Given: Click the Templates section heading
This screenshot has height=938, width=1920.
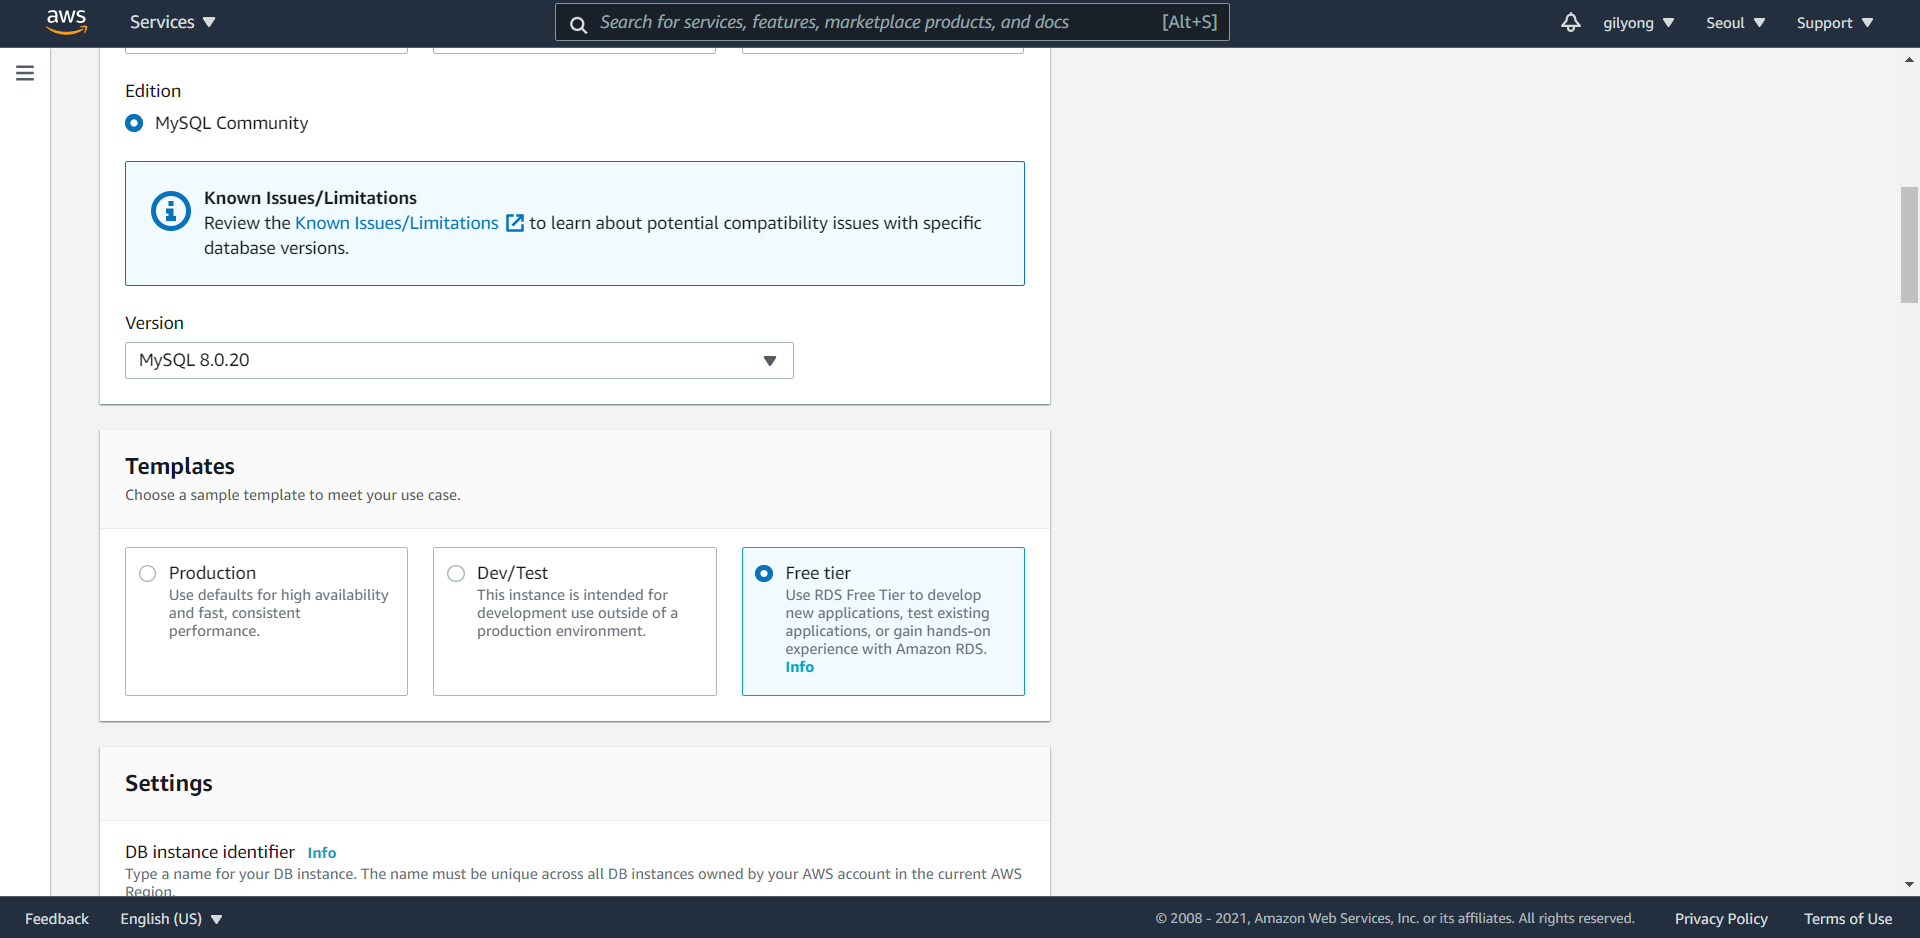Looking at the screenshot, I should click(x=180, y=467).
